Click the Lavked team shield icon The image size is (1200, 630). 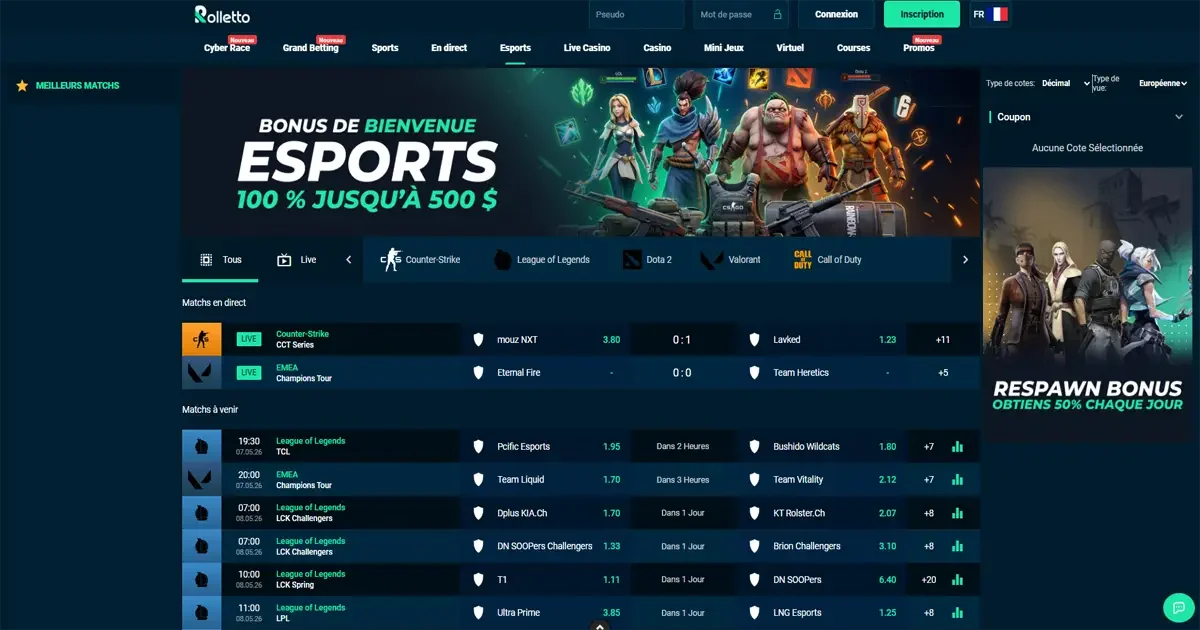pos(755,340)
